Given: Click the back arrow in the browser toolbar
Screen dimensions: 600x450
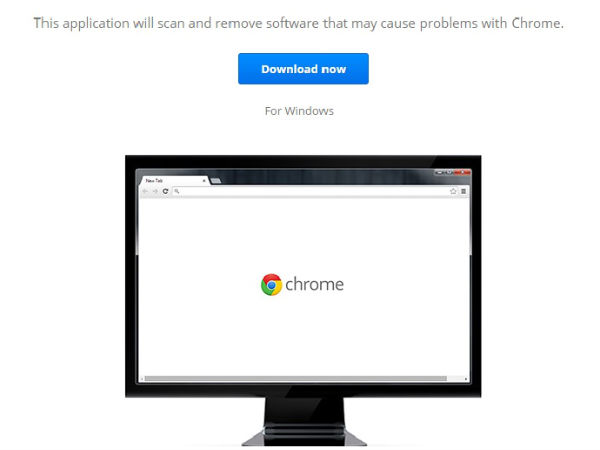Looking at the screenshot, I should tap(145, 191).
